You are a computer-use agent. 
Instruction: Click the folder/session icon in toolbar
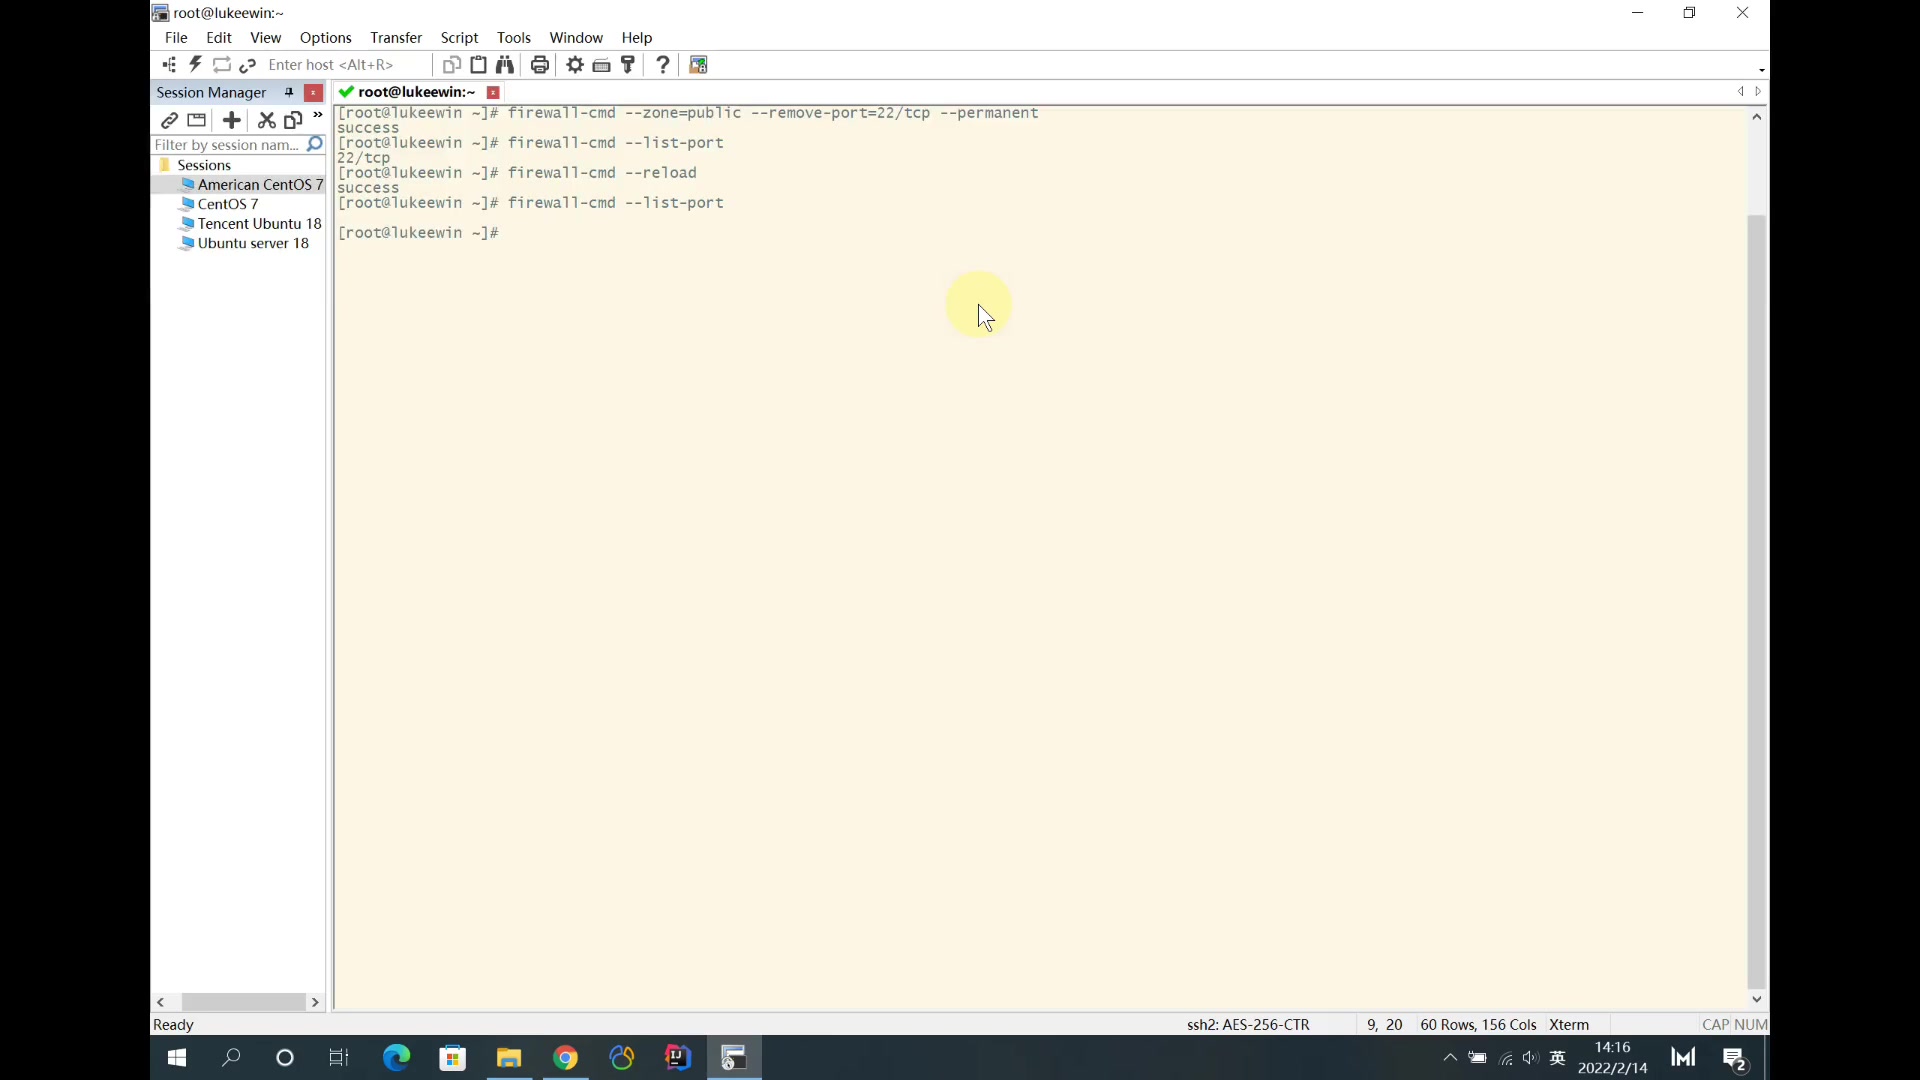tap(196, 120)
